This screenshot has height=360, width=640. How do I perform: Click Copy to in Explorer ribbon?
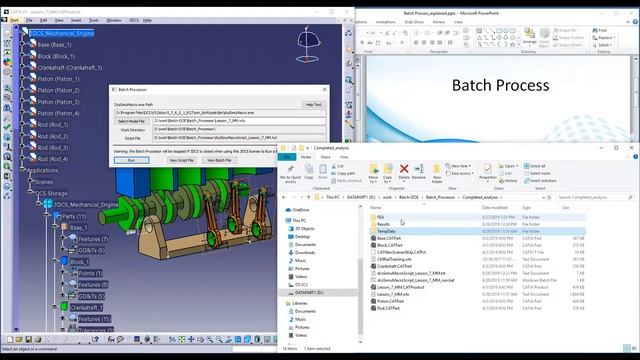tap(388, 173)
